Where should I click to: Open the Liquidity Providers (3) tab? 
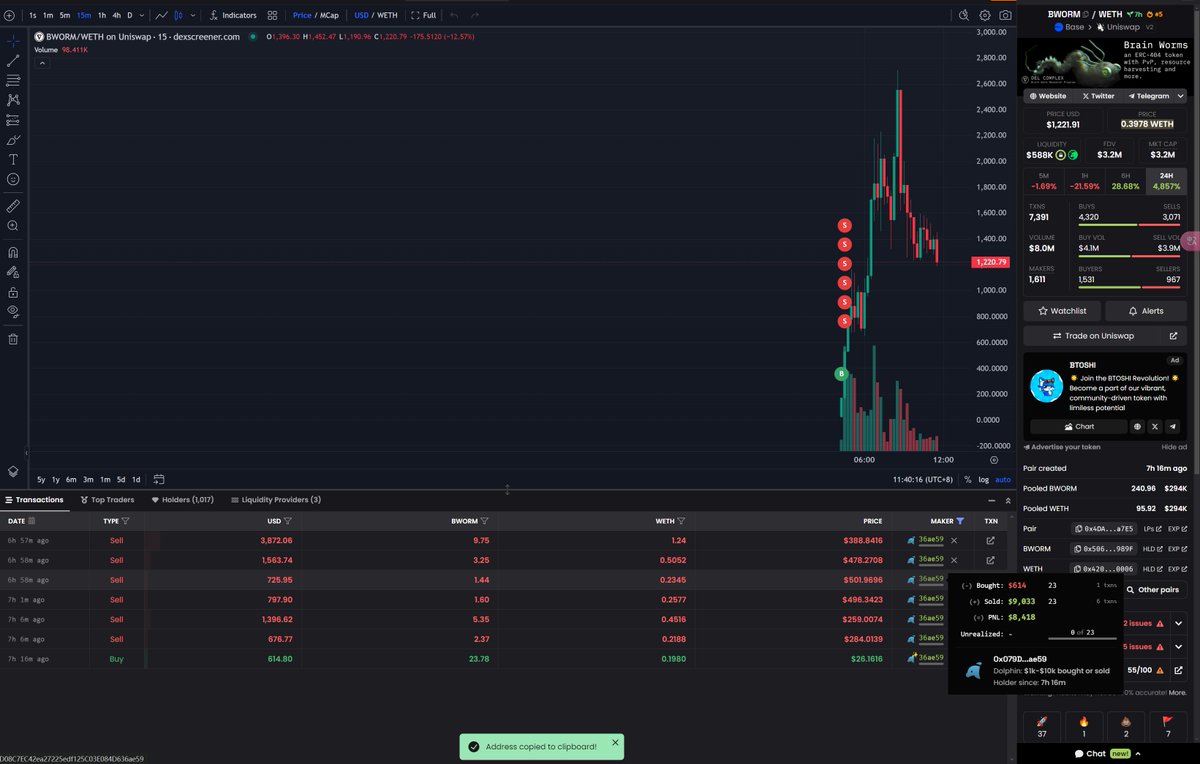point(275,499)
